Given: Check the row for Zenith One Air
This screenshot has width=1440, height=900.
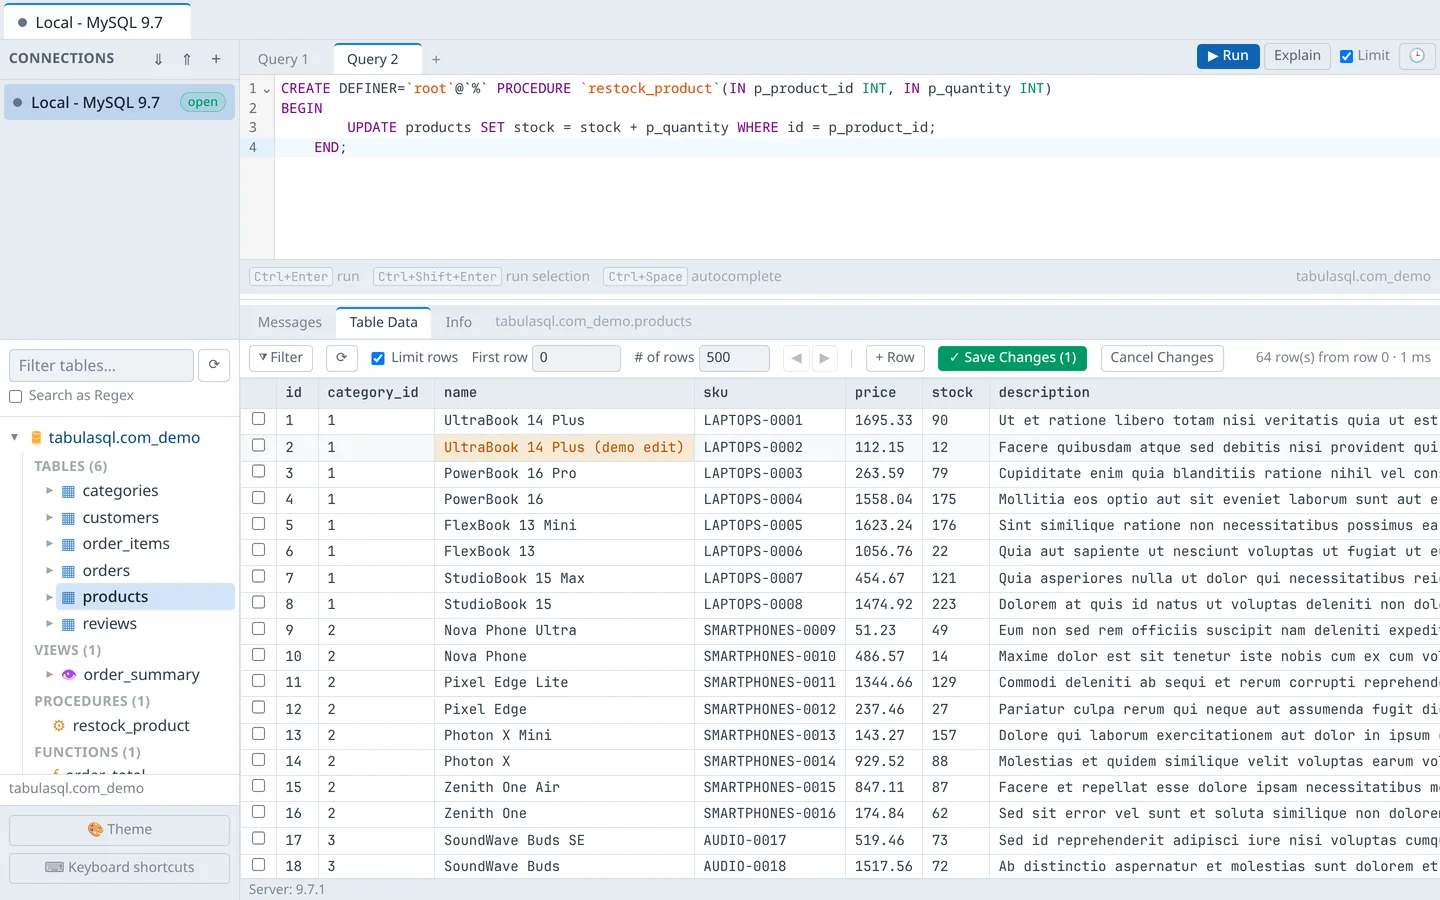Looking at the screenshot, I should click(x=259, y=785).
